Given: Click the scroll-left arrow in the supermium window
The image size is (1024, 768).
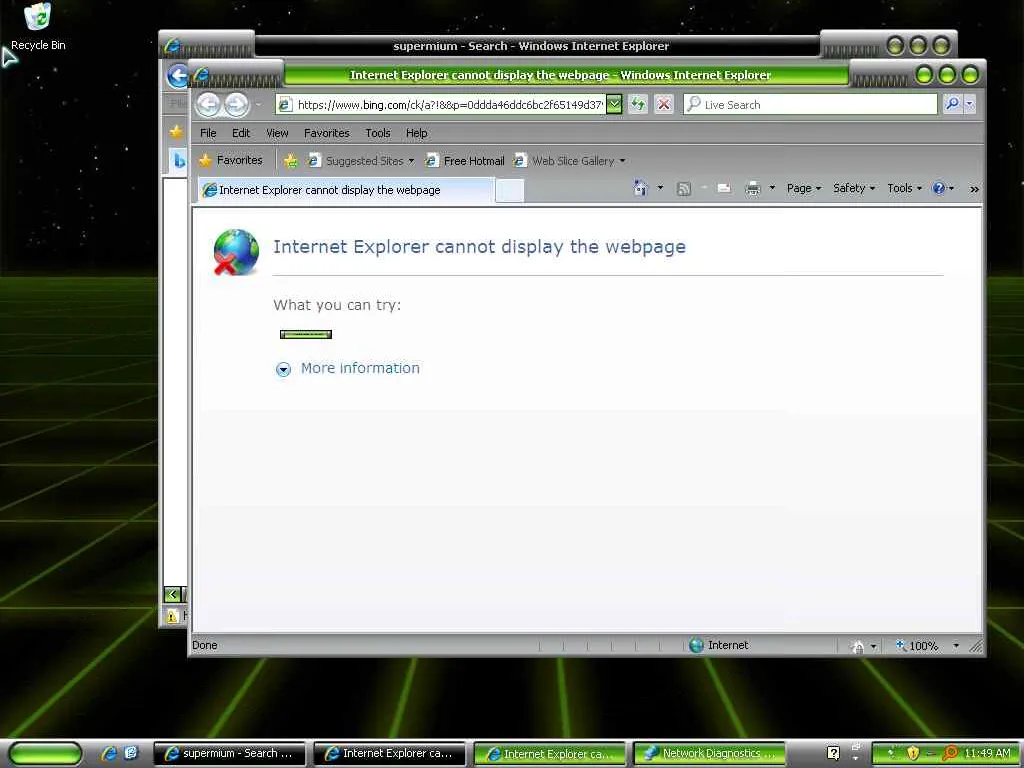Looking at the screenshot, I should coord(172,594).
